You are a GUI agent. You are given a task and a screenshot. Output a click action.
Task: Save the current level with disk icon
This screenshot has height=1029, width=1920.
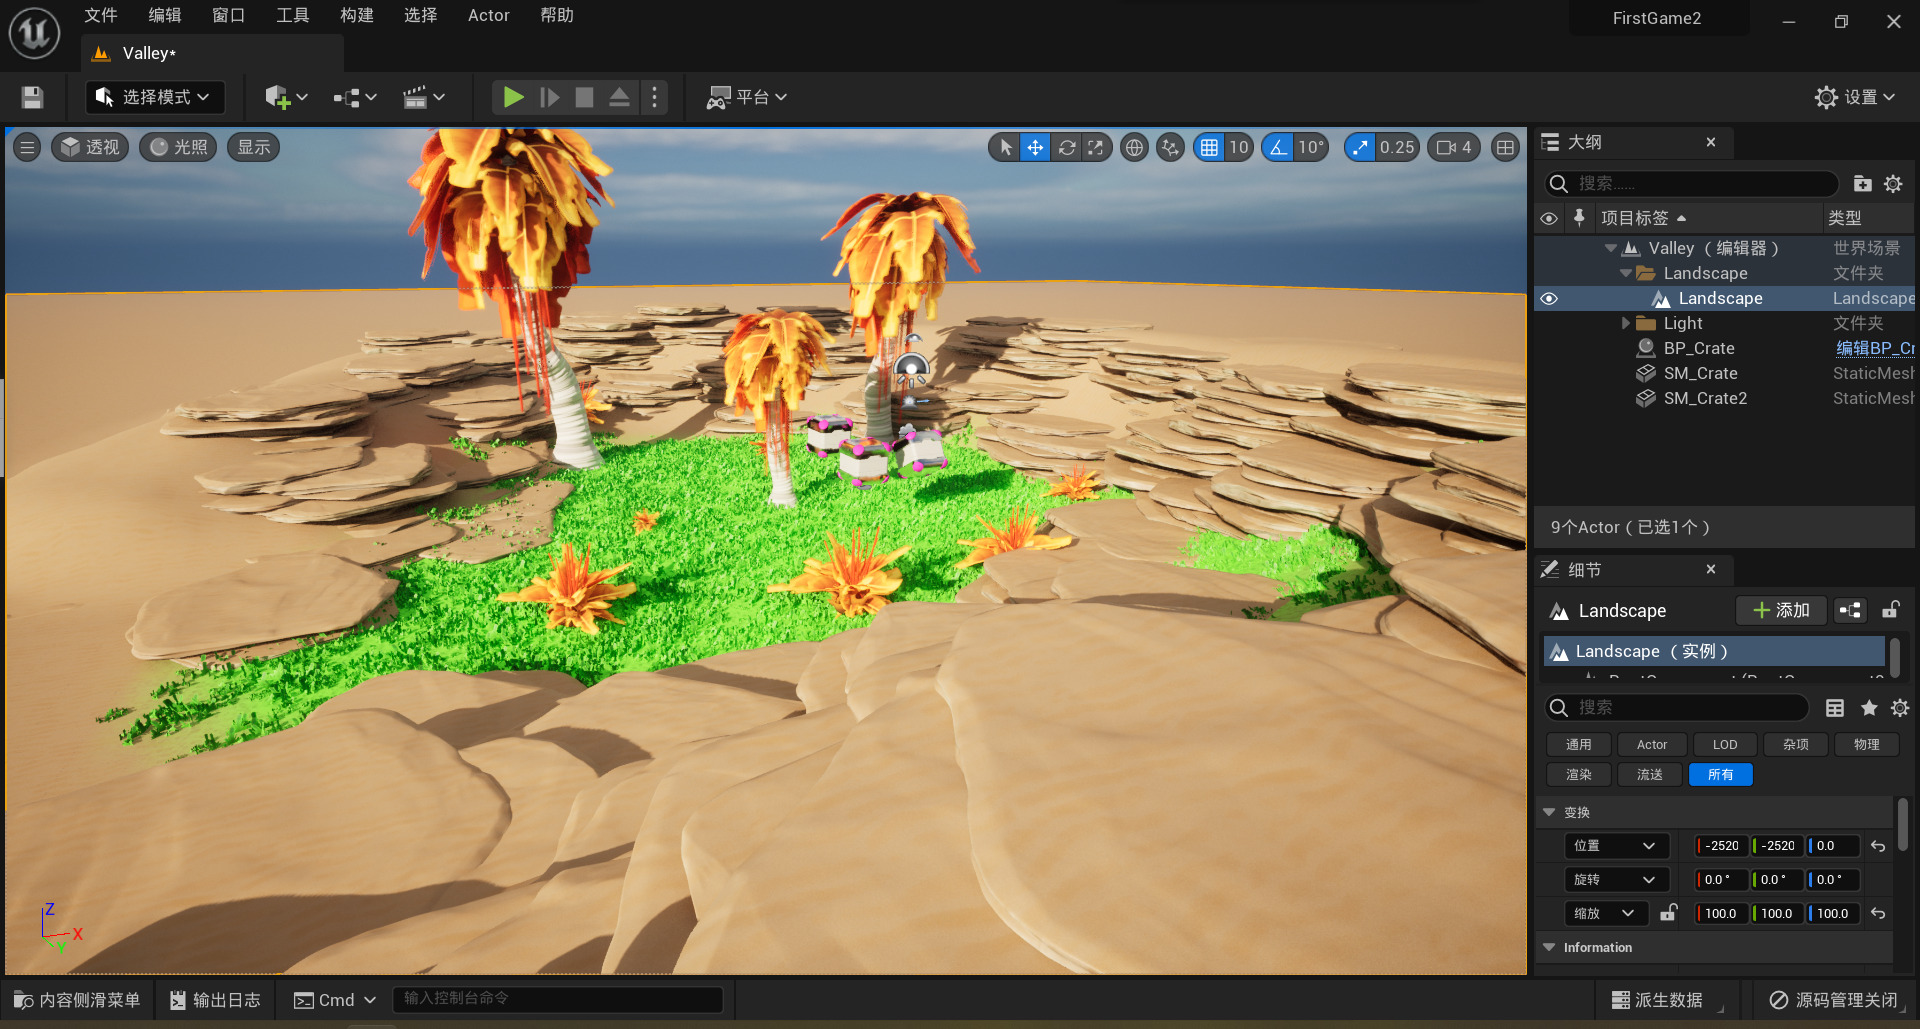tap(32, 97)
